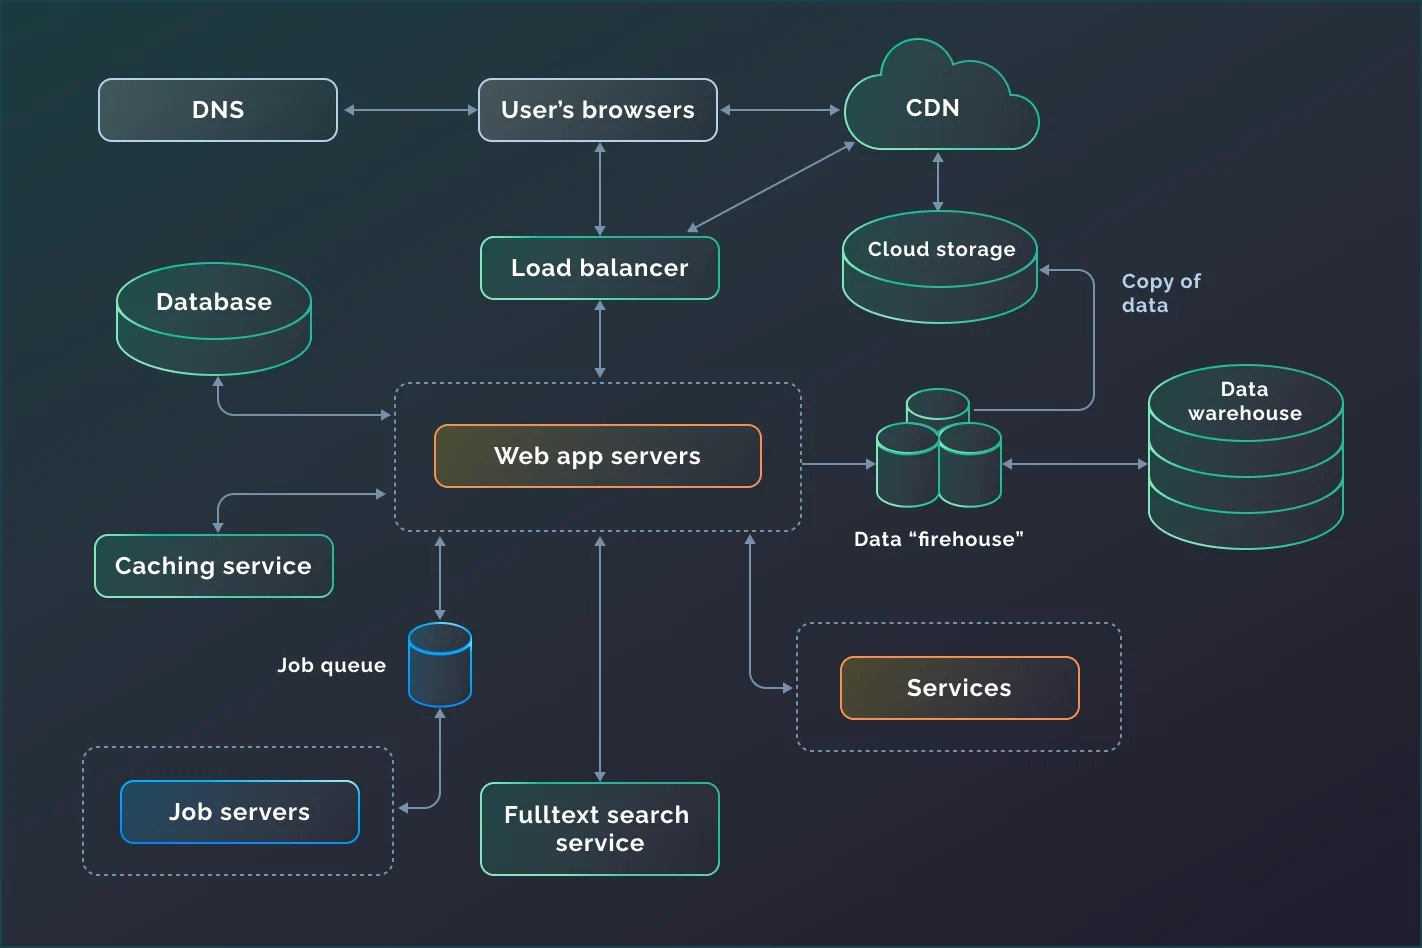The image size is (1422, 948).
Task: Click the blue Job servers box
Action: pyautogui.click(x=240, y=812)
